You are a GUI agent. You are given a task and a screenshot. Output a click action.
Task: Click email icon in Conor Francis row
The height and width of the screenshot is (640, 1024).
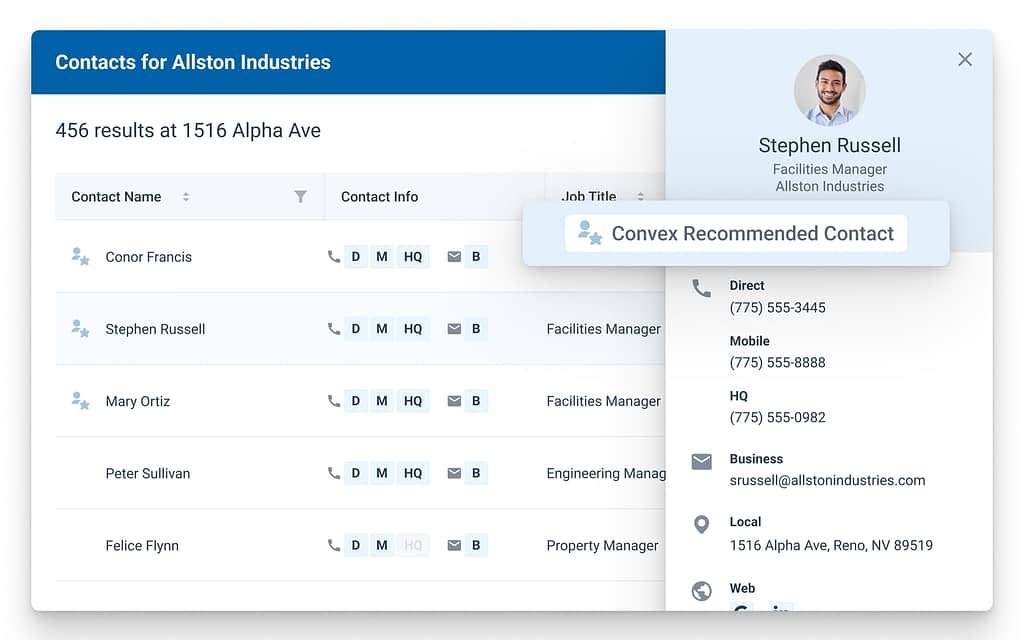pos(454,257)
